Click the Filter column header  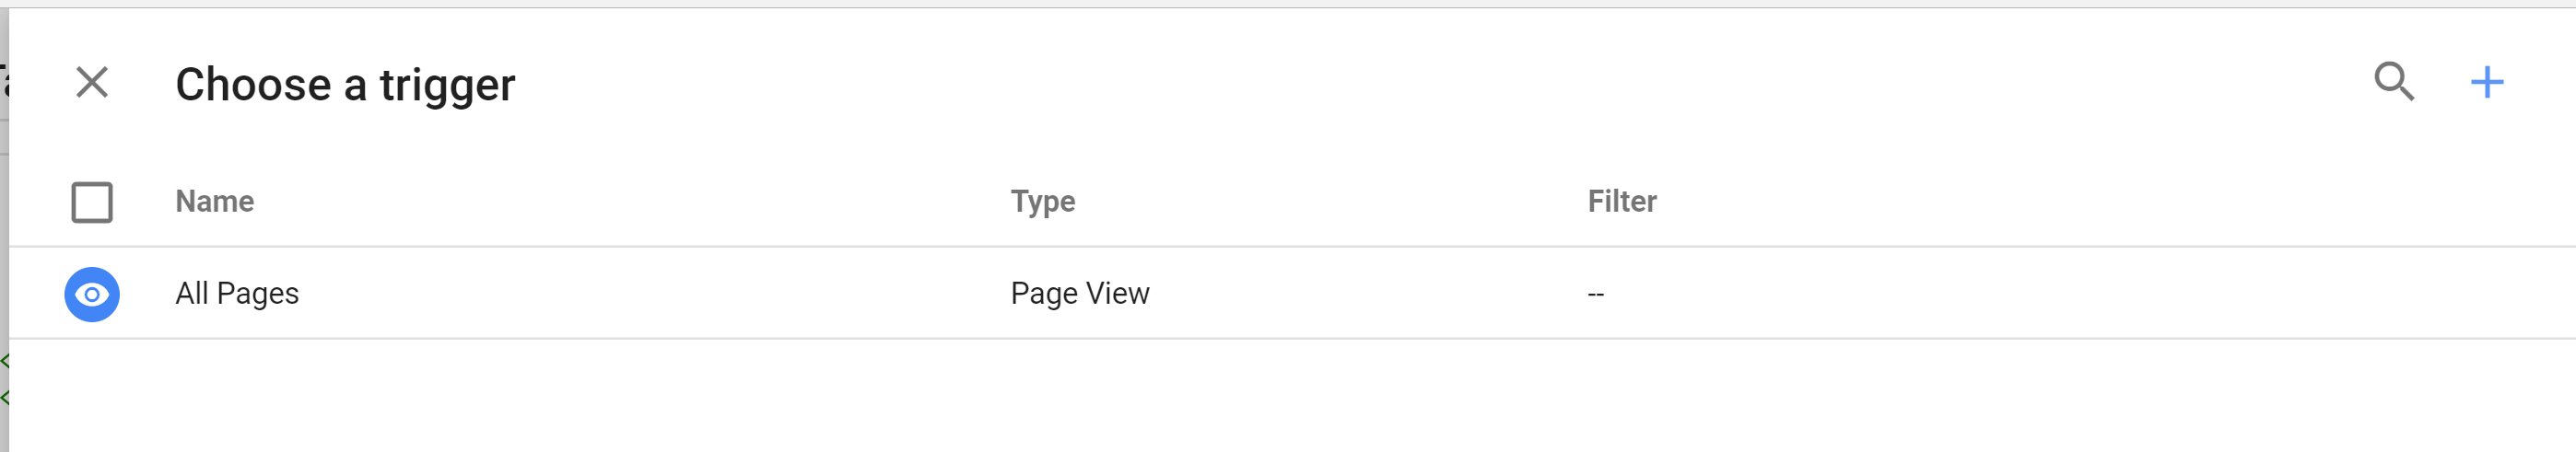(x=1621, y=202)
